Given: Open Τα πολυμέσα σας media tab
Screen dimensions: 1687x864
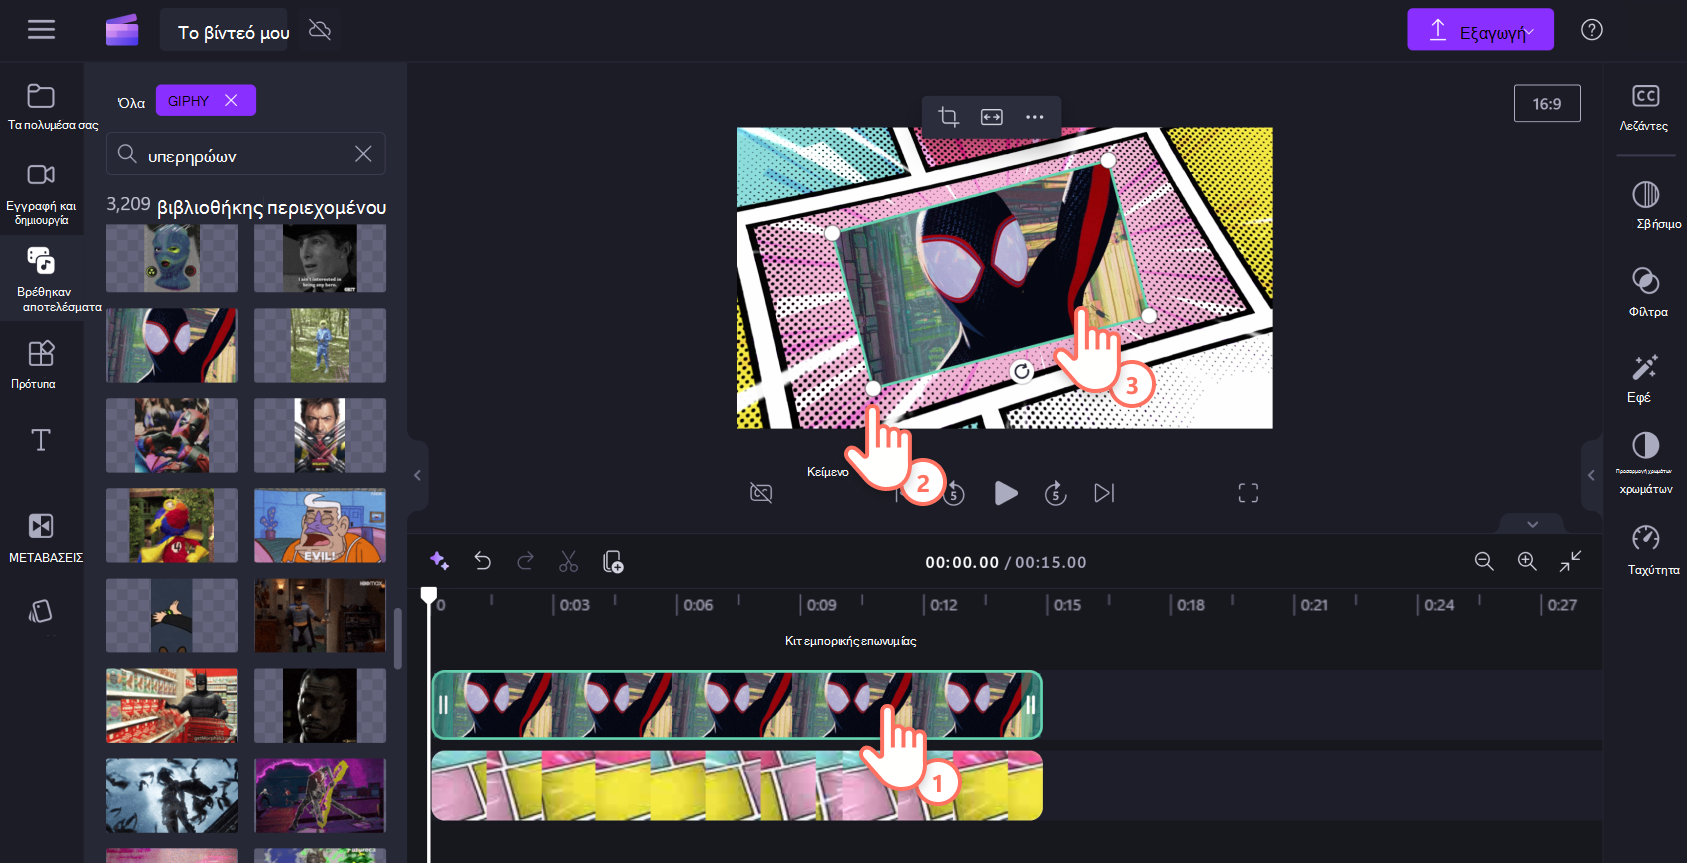Looking at the screenshot, I should coord(41,107).
